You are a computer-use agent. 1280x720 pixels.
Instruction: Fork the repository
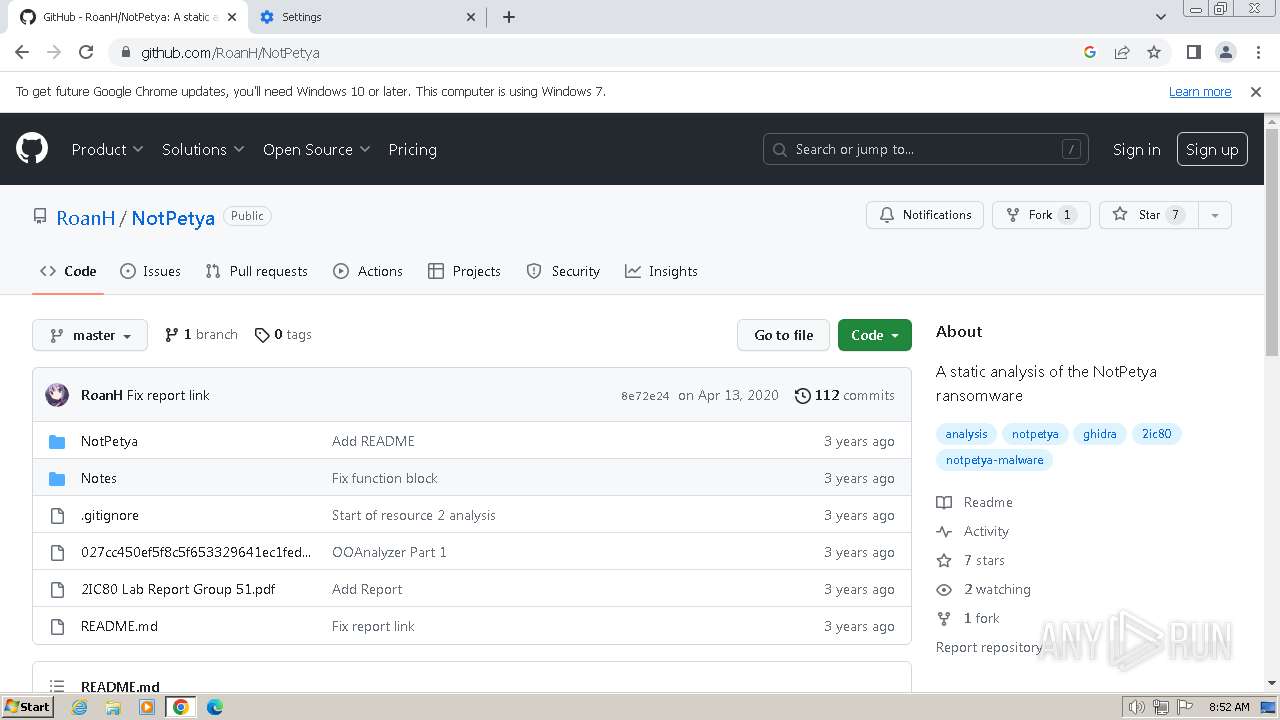(x=1040, y=215)
